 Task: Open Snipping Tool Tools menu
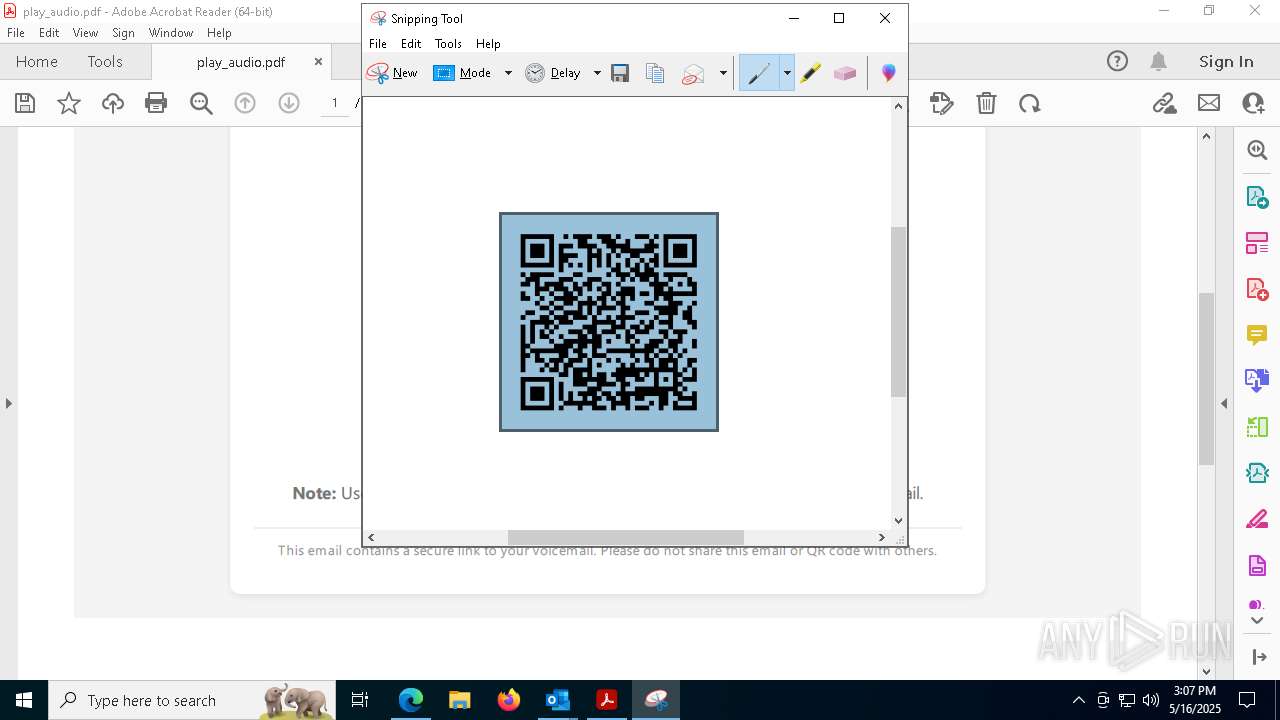[x=448, y=44]
